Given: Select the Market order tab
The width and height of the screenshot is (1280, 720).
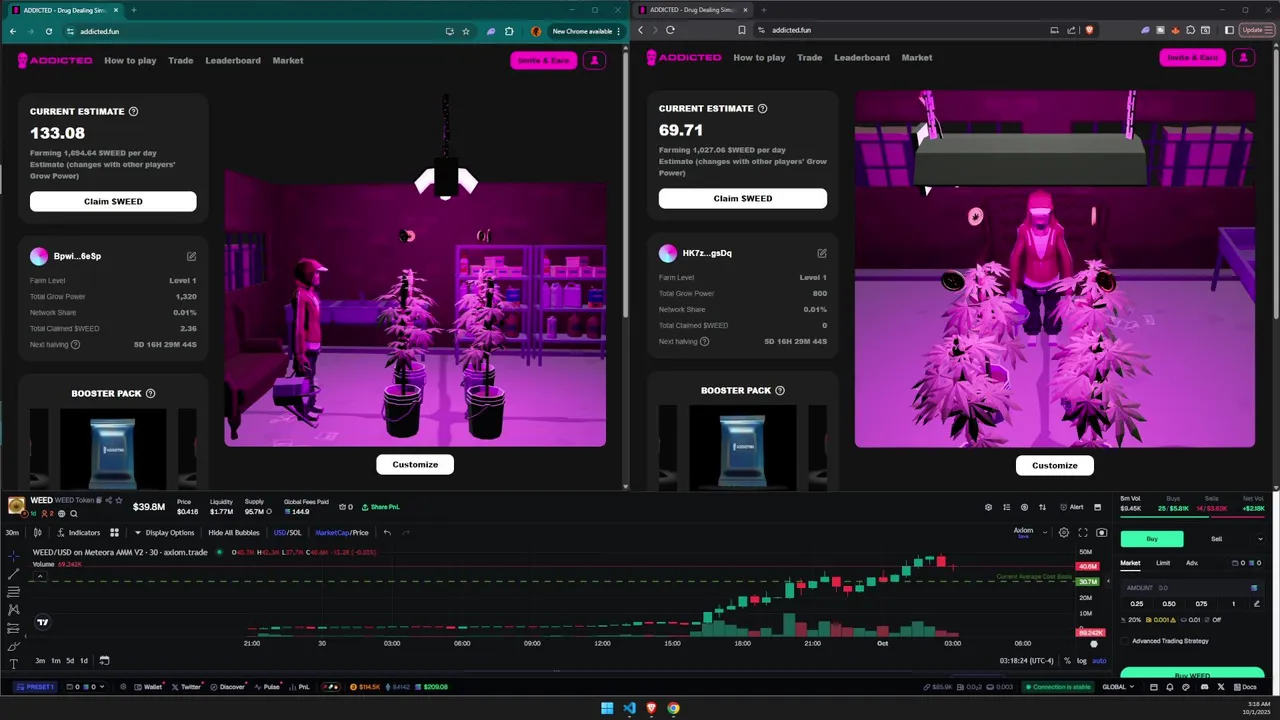Looking at the screenshot, I should coord(1130,563).
